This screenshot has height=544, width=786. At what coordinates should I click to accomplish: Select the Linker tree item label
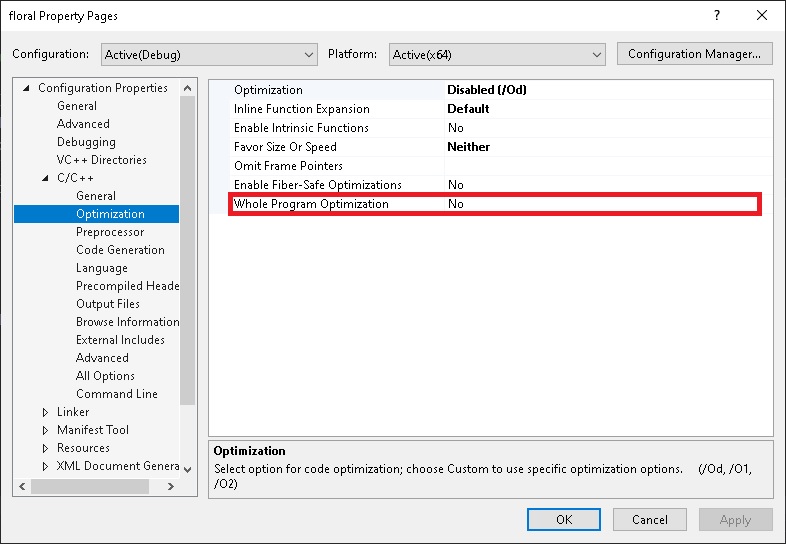pos(73,412)
